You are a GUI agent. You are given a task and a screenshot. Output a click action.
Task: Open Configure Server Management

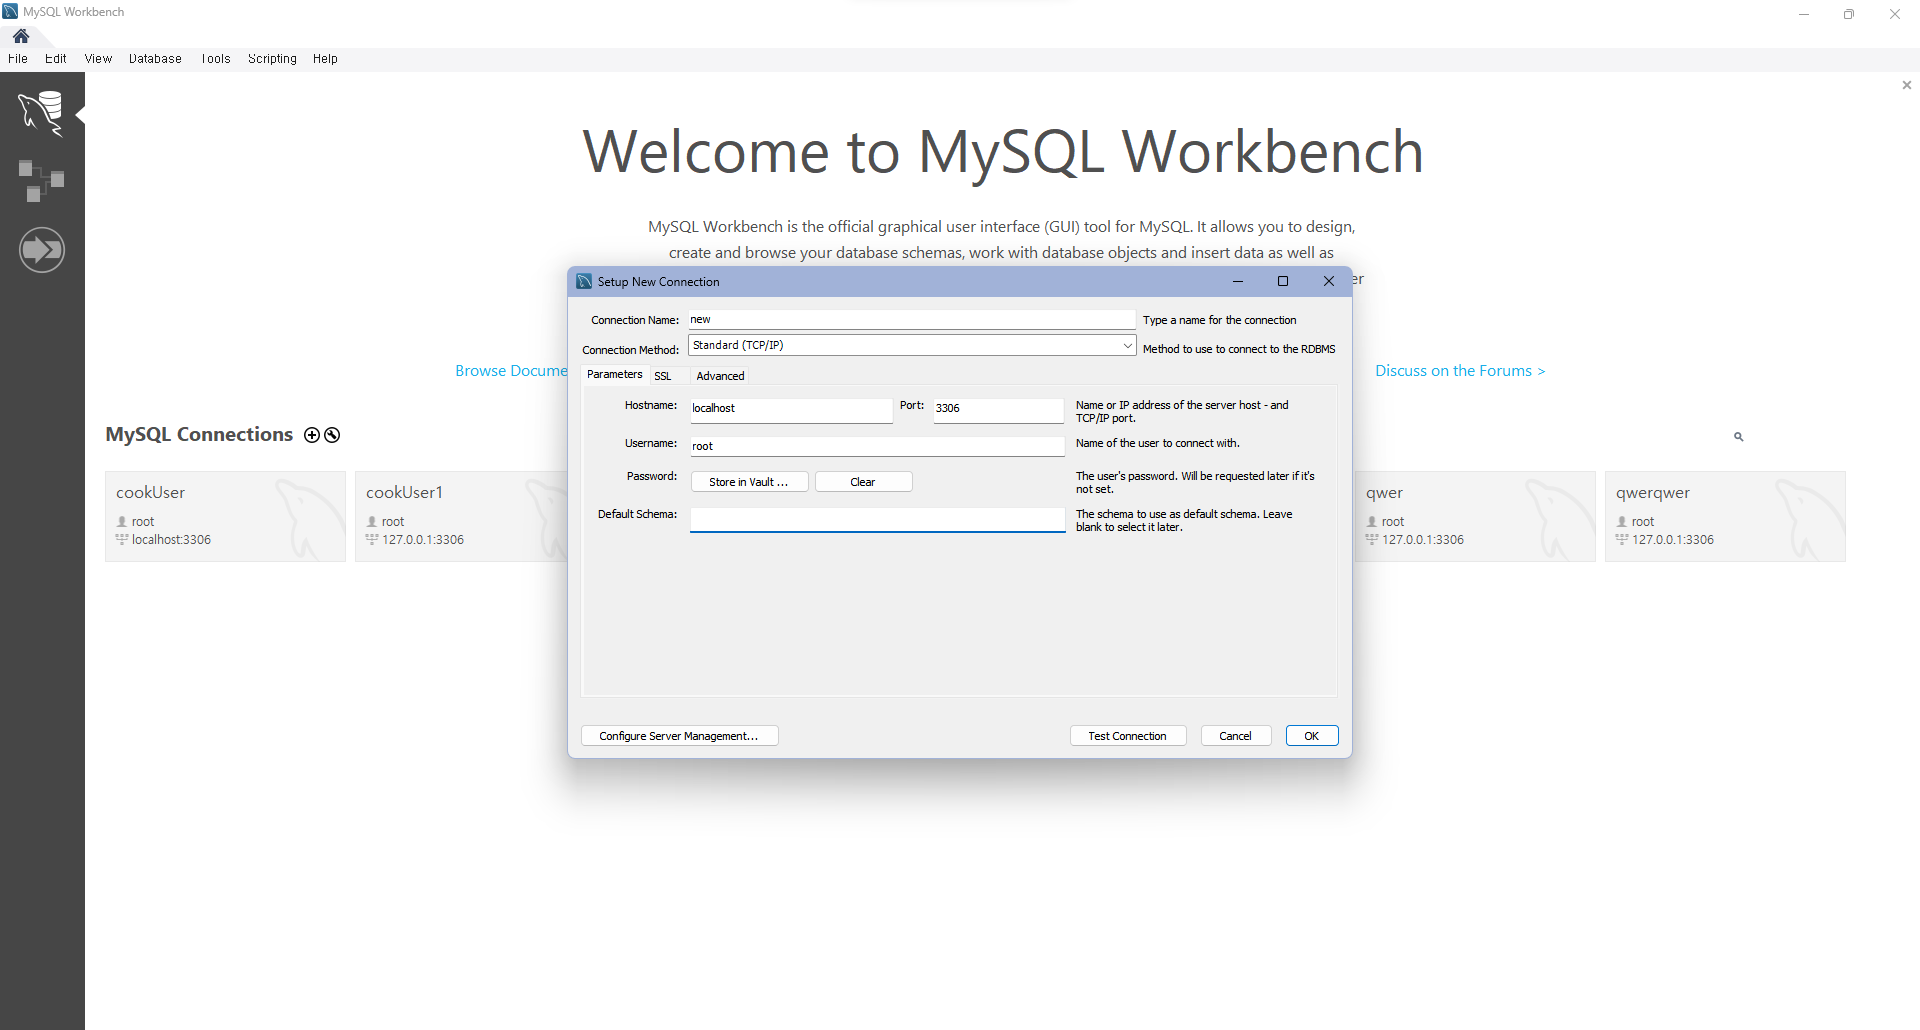tap(679, 736)
